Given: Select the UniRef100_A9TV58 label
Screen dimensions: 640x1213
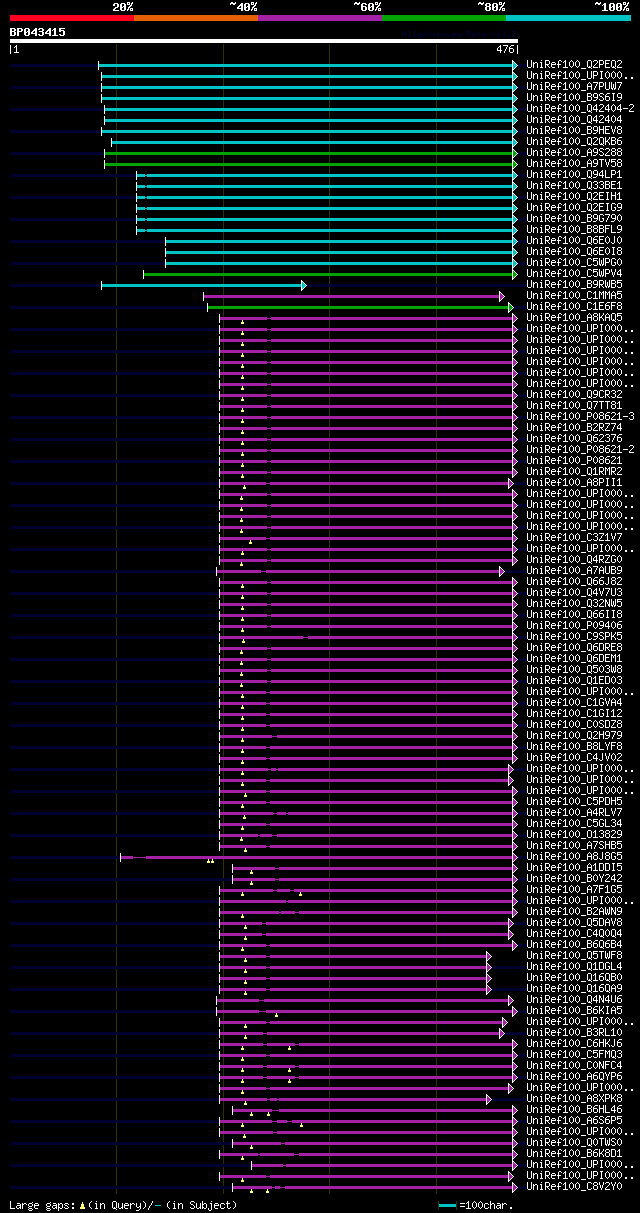Looking at the screenshot, I should pos(574,163).
